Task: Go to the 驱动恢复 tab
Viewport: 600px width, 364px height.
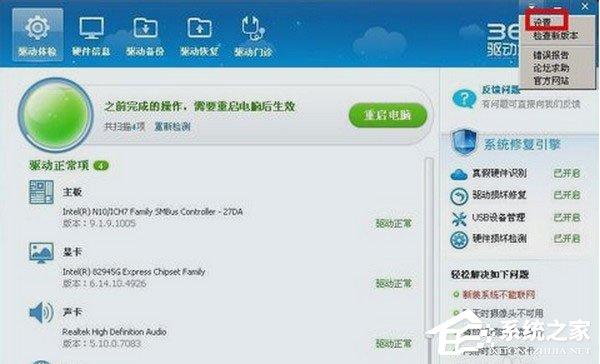Action: (x=199, y=36)
